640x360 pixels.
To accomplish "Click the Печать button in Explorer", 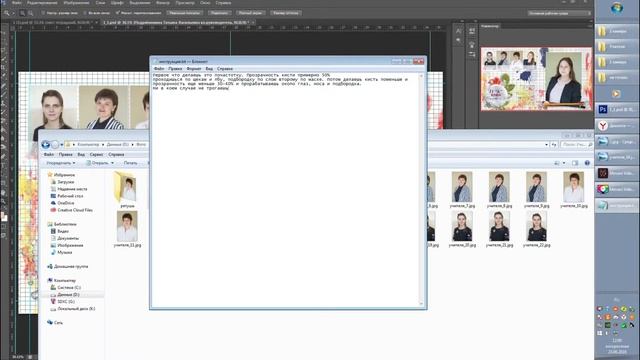I will pos(131,163).
